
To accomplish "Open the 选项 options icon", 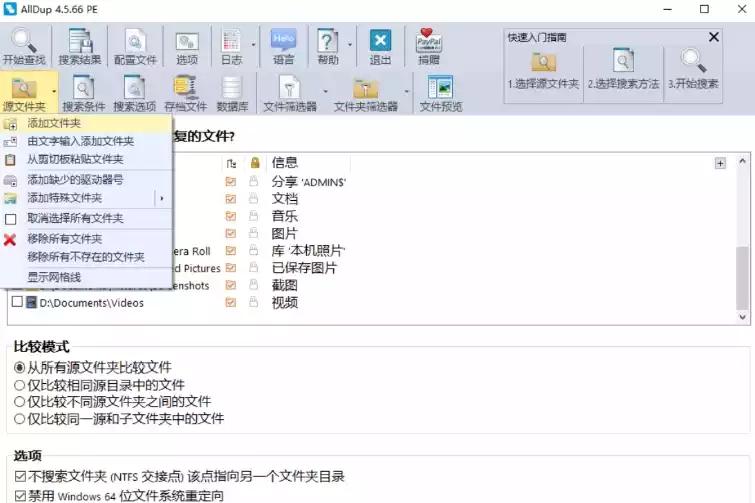I will 187,46.
